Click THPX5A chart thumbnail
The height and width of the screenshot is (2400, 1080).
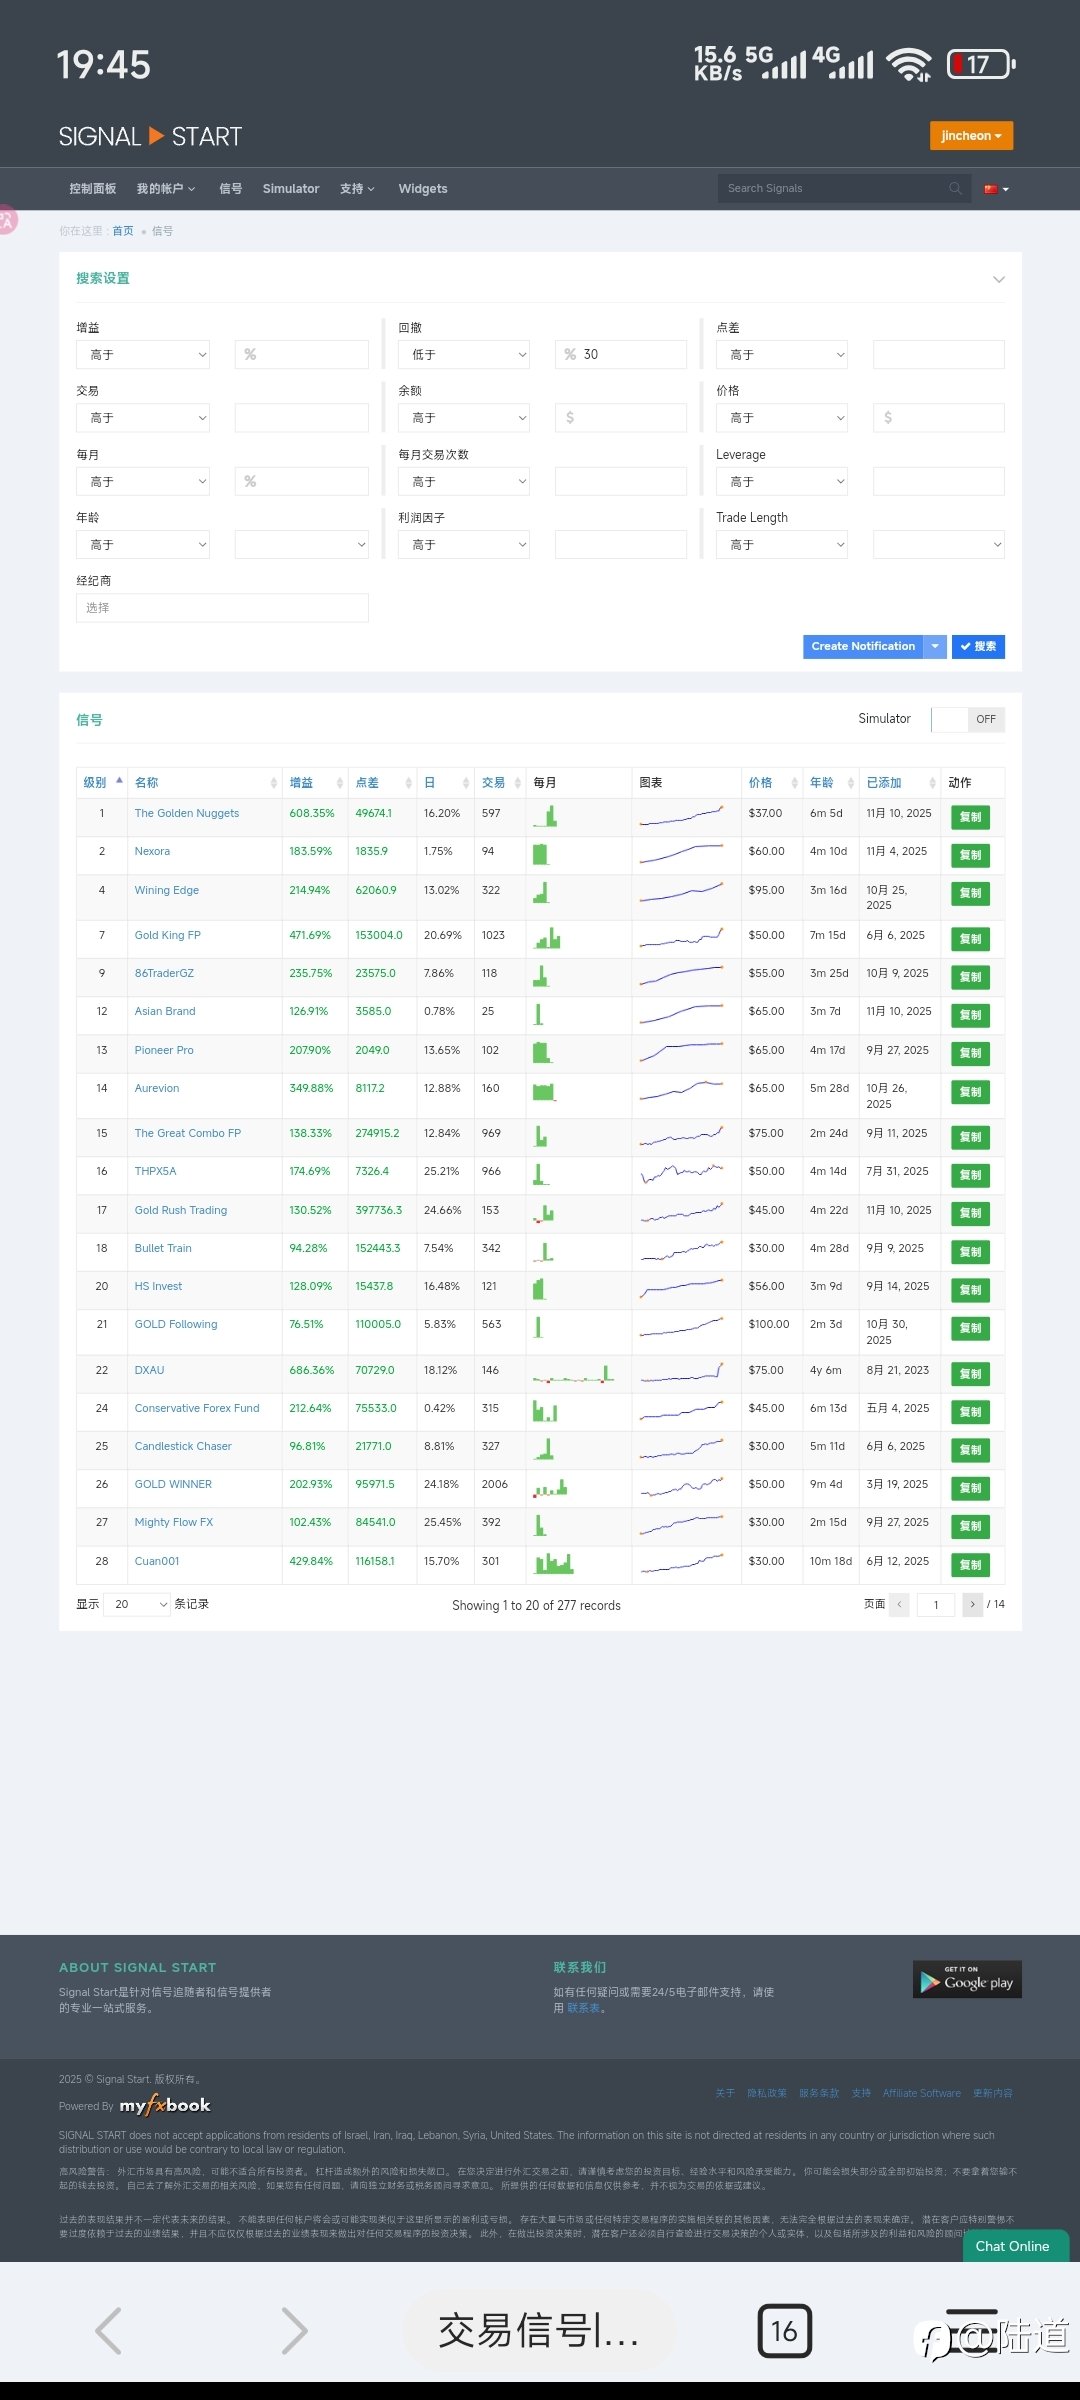[x=682, y=1173]
